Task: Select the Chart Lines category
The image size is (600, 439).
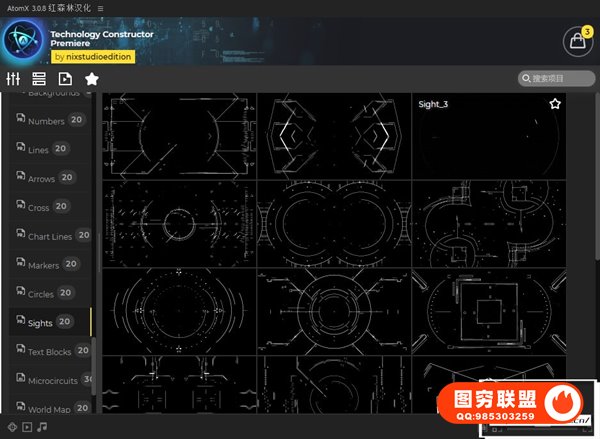Action: pyautogui.click(x=50, y=237)
